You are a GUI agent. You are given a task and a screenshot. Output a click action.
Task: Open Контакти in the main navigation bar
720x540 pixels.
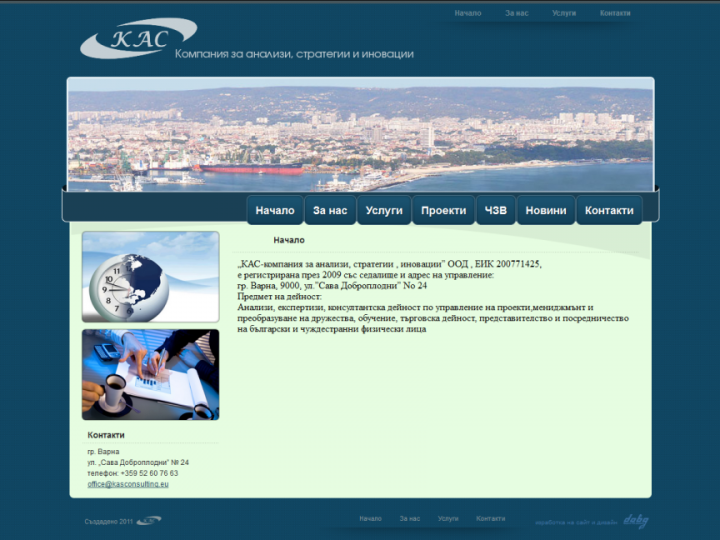(x=609, y=210)
